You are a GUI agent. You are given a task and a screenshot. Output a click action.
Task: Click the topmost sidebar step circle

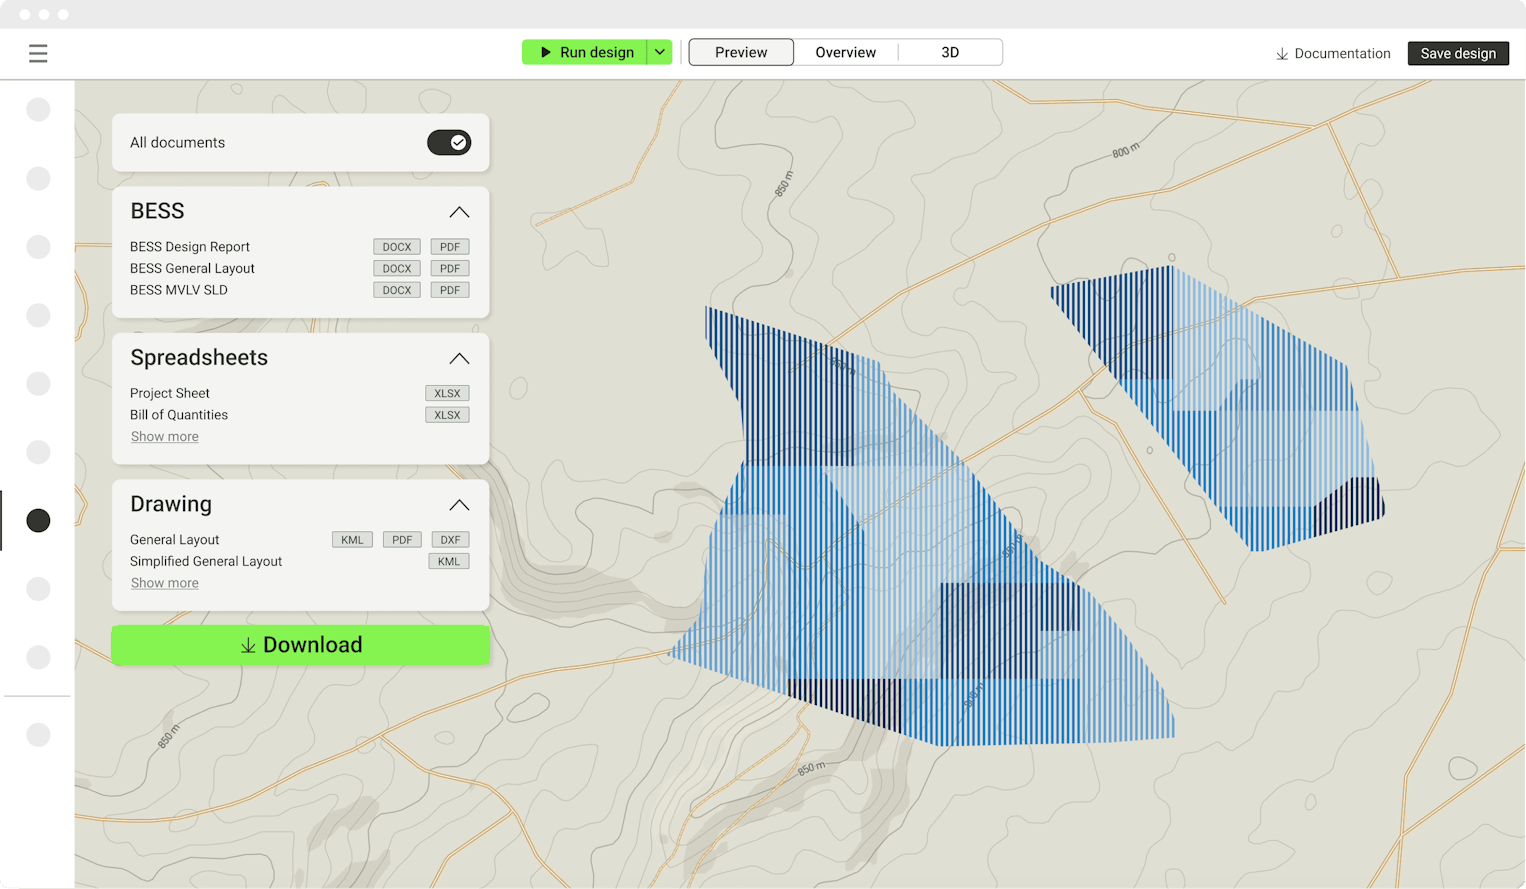(38, 110)
